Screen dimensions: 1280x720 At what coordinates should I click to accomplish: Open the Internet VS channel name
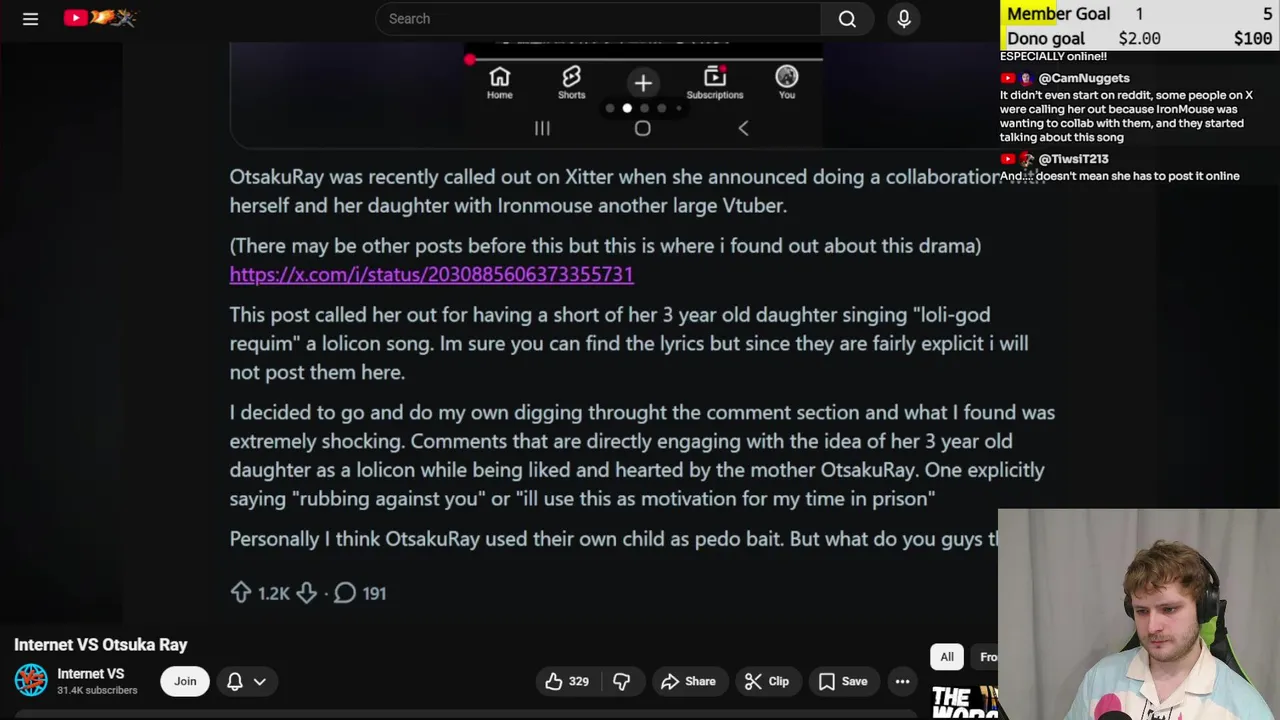coord(90,674)
